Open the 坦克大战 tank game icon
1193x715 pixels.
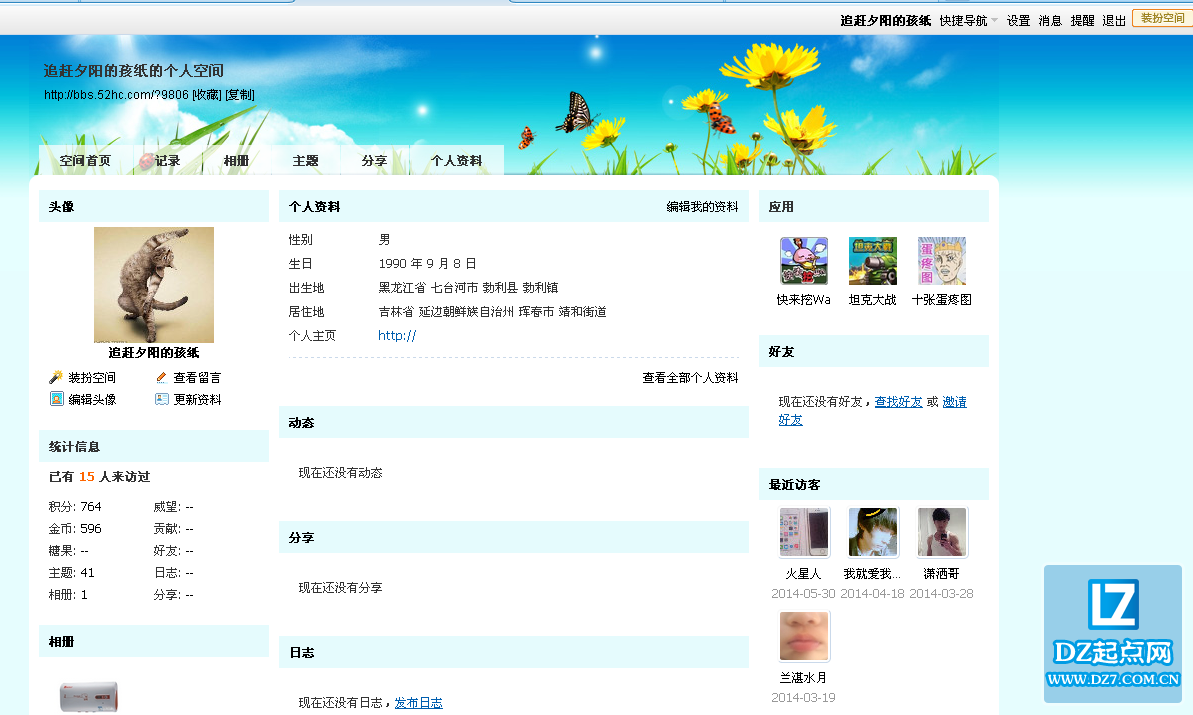[872, 261]
